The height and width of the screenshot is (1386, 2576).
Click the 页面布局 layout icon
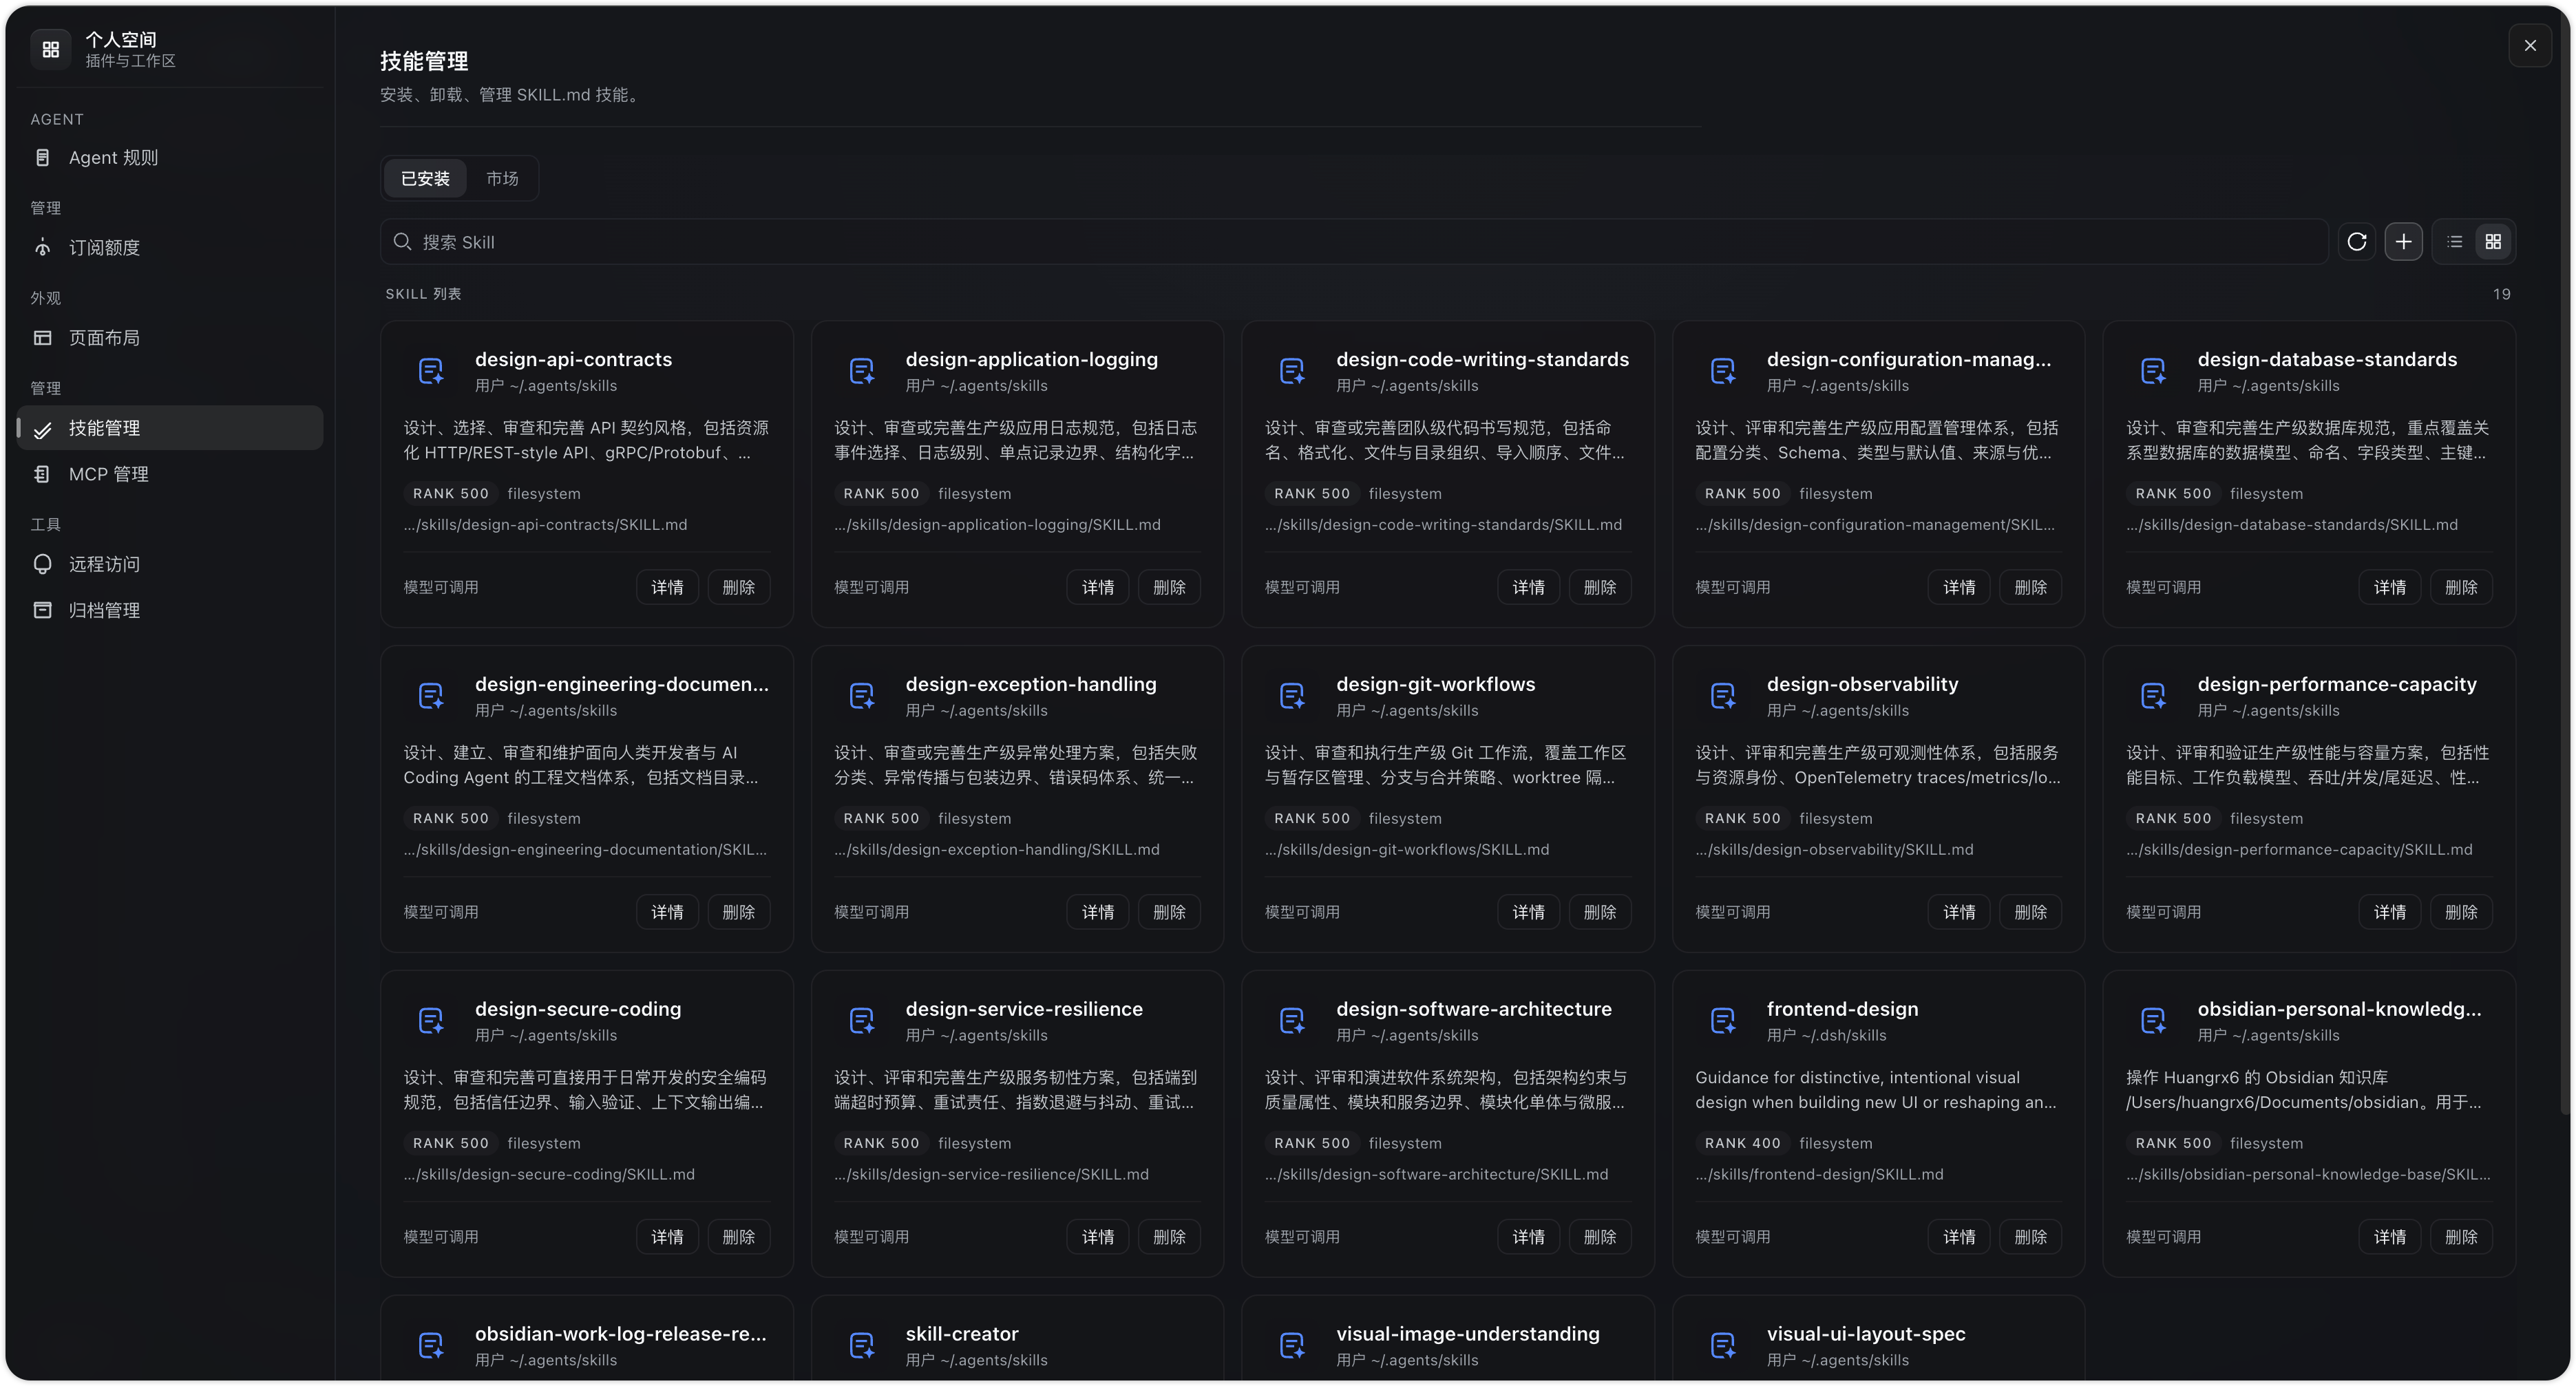point(42,338)
